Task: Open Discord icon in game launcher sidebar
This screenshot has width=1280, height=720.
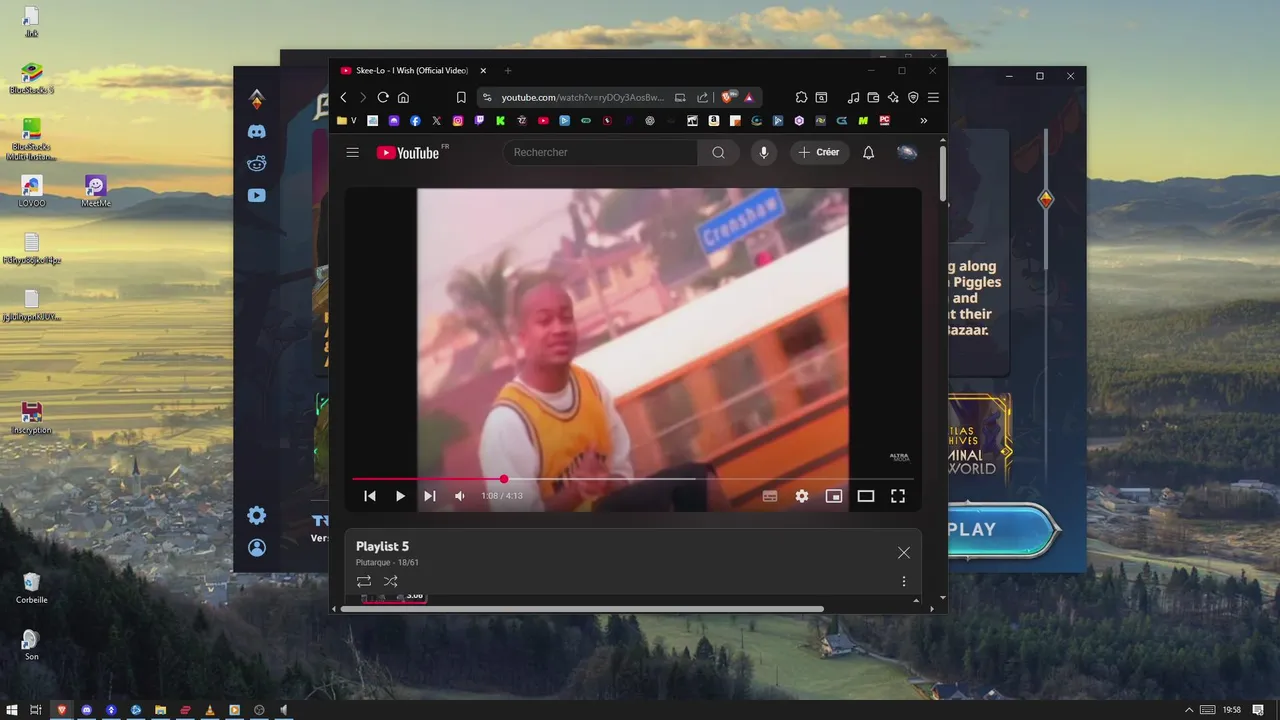Action: click(x=257, y=131)
